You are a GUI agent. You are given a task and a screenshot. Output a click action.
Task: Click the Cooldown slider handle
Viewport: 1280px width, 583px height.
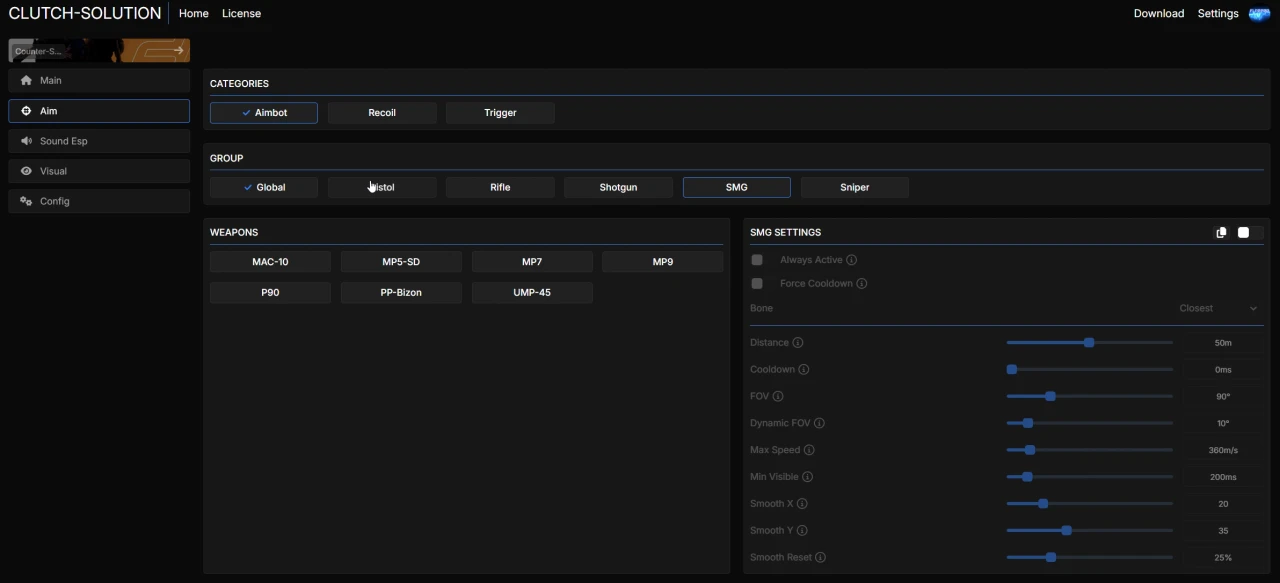1012,370
